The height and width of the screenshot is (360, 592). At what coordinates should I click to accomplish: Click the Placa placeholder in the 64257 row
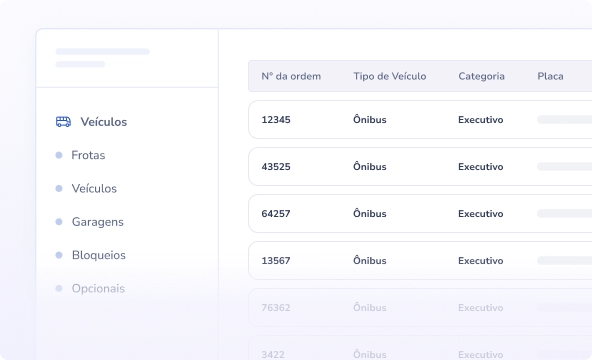click(x=564, y=214)
